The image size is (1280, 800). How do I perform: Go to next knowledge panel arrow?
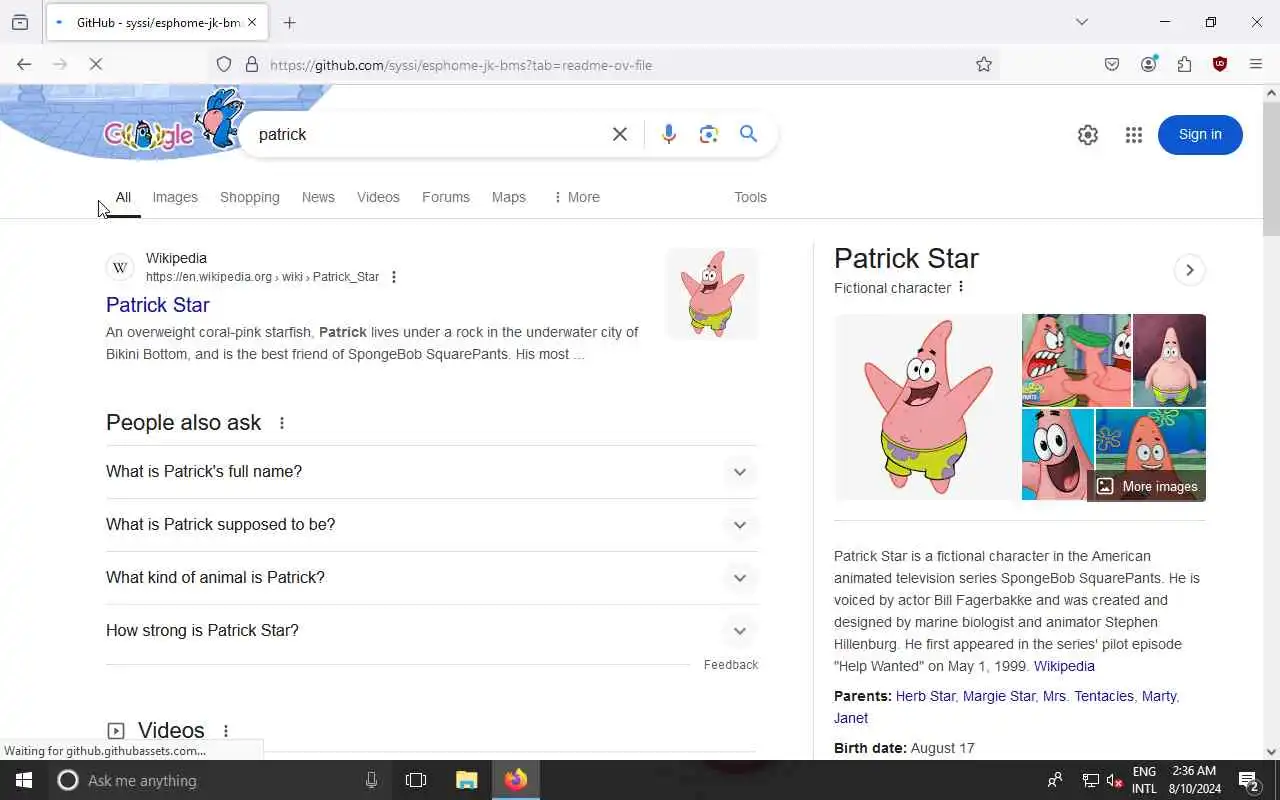pyautogui.click(x=1190, y=270)
